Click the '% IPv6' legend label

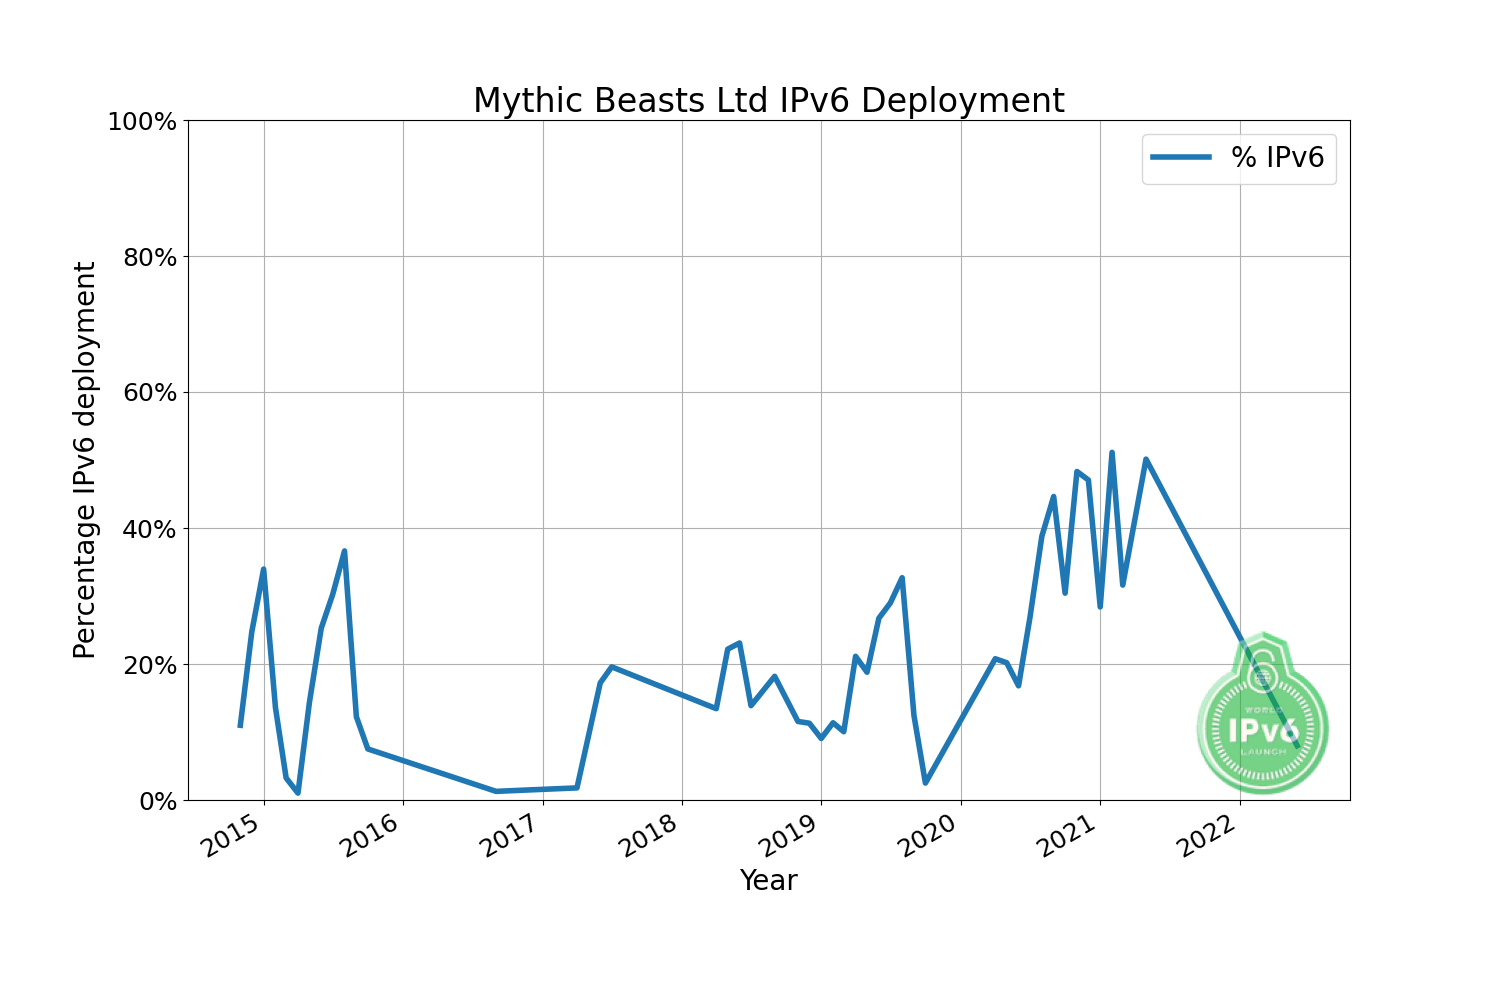(1277, 157)
